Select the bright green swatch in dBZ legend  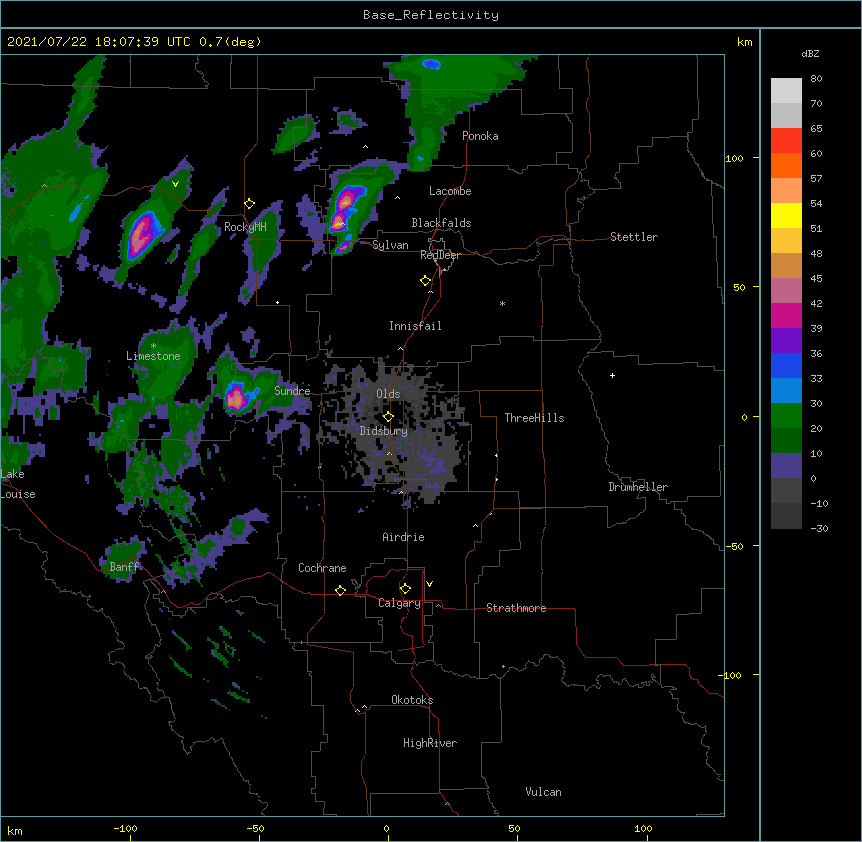pos(786,416)
